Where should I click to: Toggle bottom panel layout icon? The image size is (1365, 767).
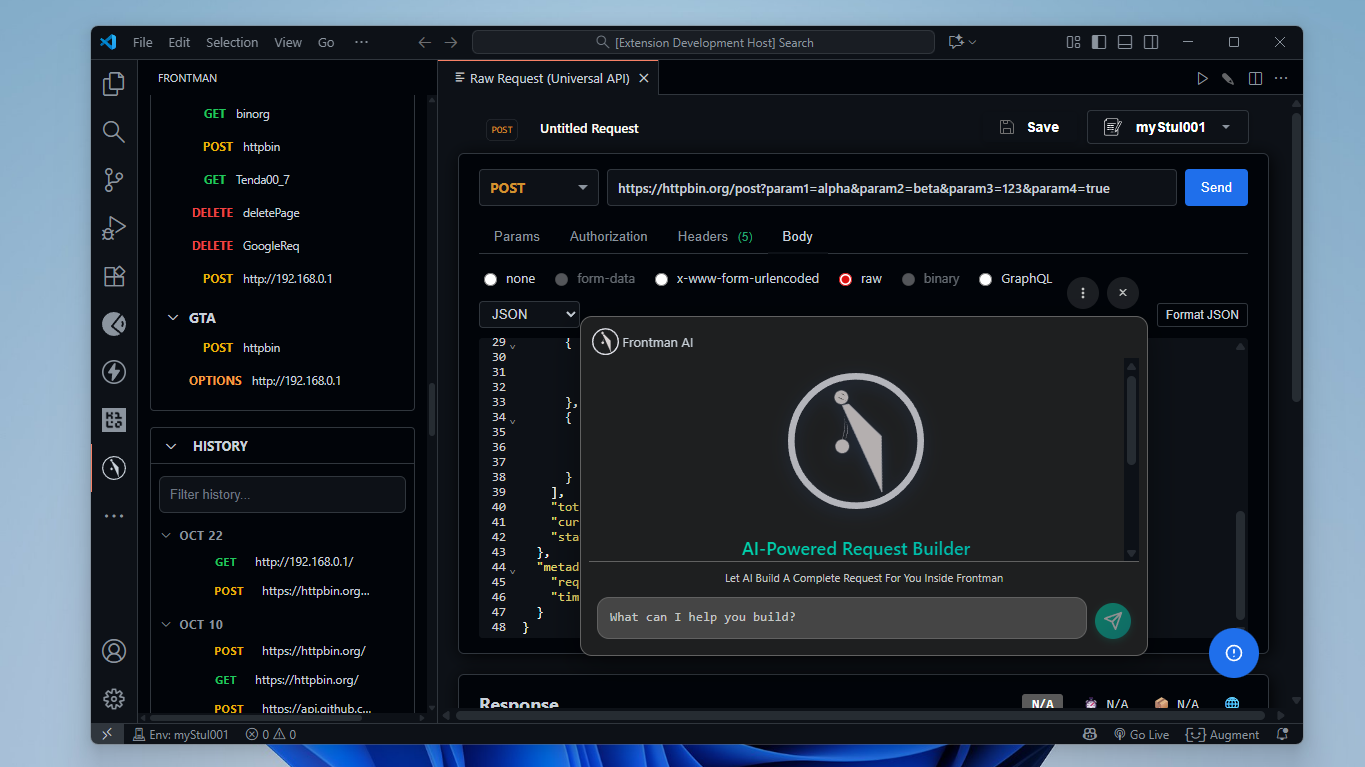point(1125,42)
